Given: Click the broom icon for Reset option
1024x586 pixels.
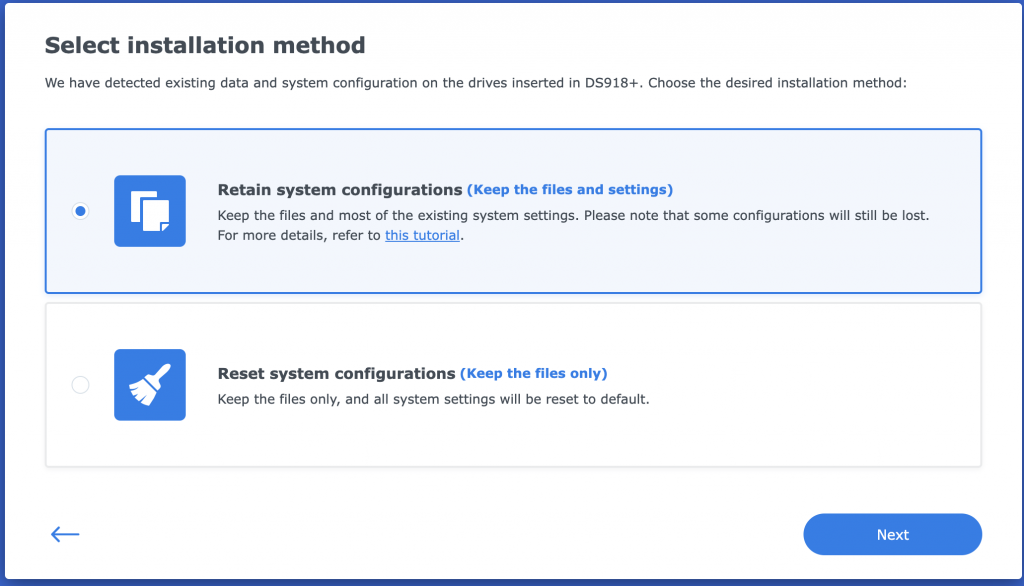Looking at the screenshot, I should [150, 385].
